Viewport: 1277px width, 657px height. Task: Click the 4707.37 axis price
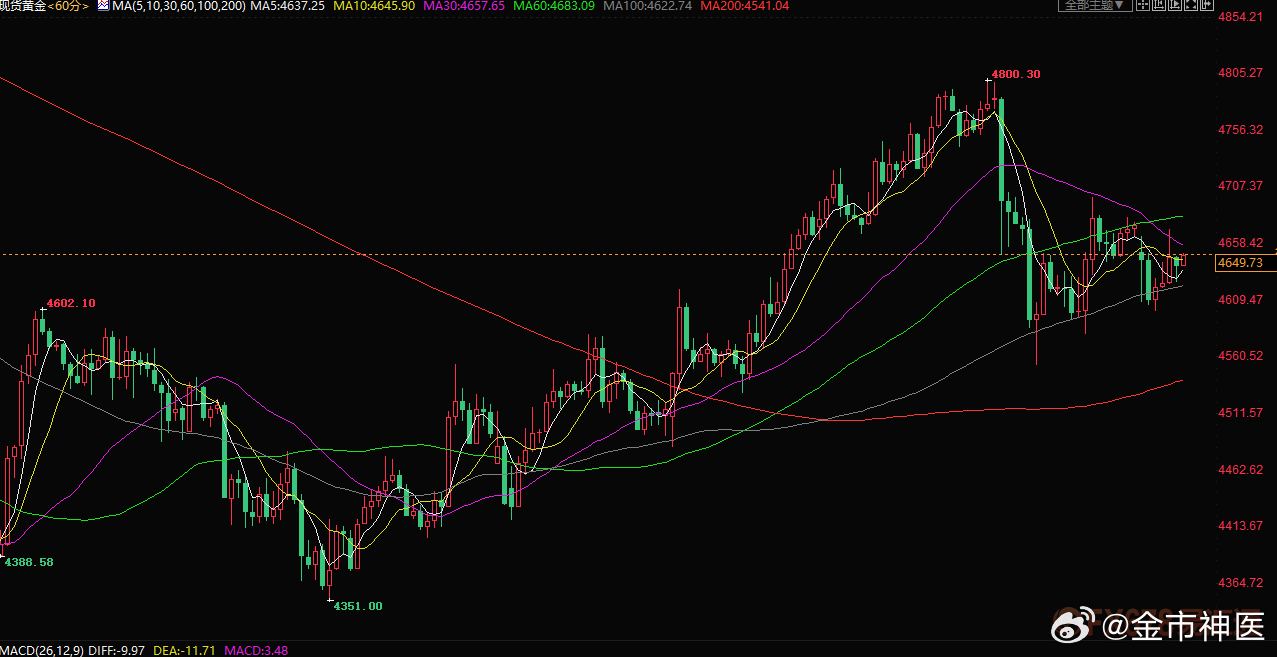[1240, 186]
